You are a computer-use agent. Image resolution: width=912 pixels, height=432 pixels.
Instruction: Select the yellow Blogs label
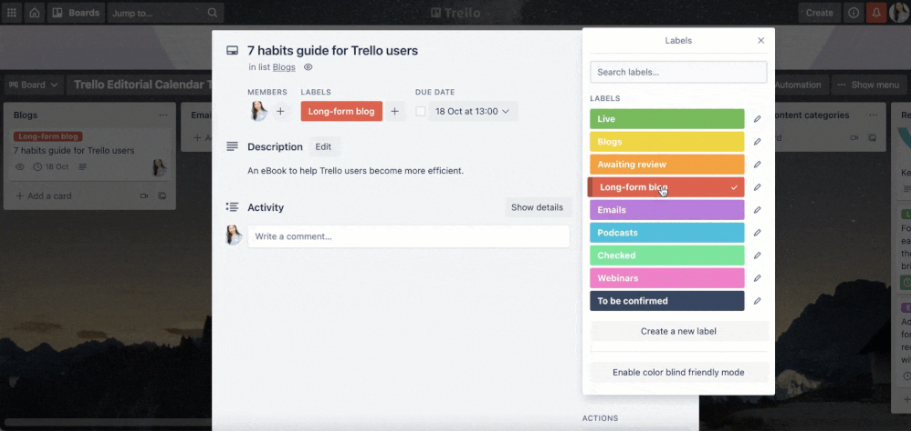tap(667, 141)
